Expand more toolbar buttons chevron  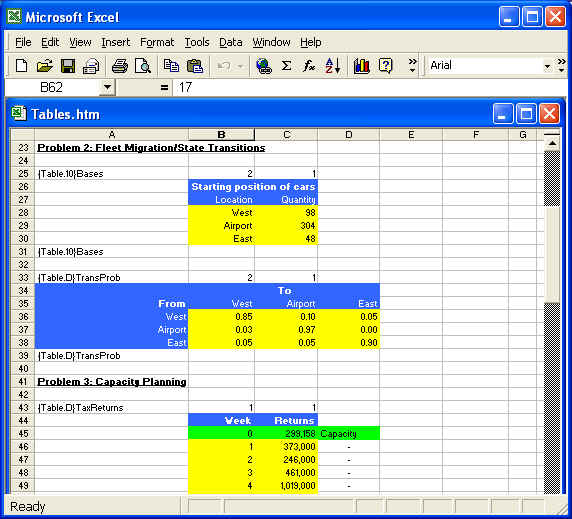pyautogui.click(x=413, y=66)
